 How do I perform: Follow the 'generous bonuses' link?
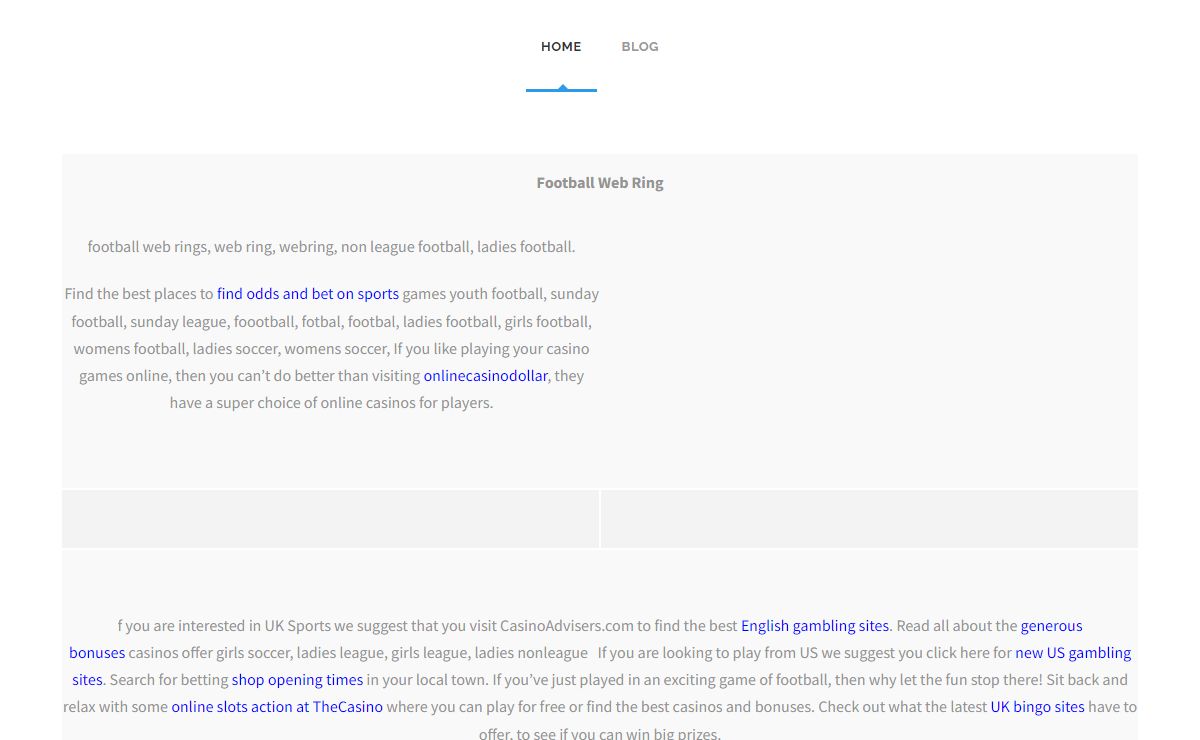tap(1051, 626)
